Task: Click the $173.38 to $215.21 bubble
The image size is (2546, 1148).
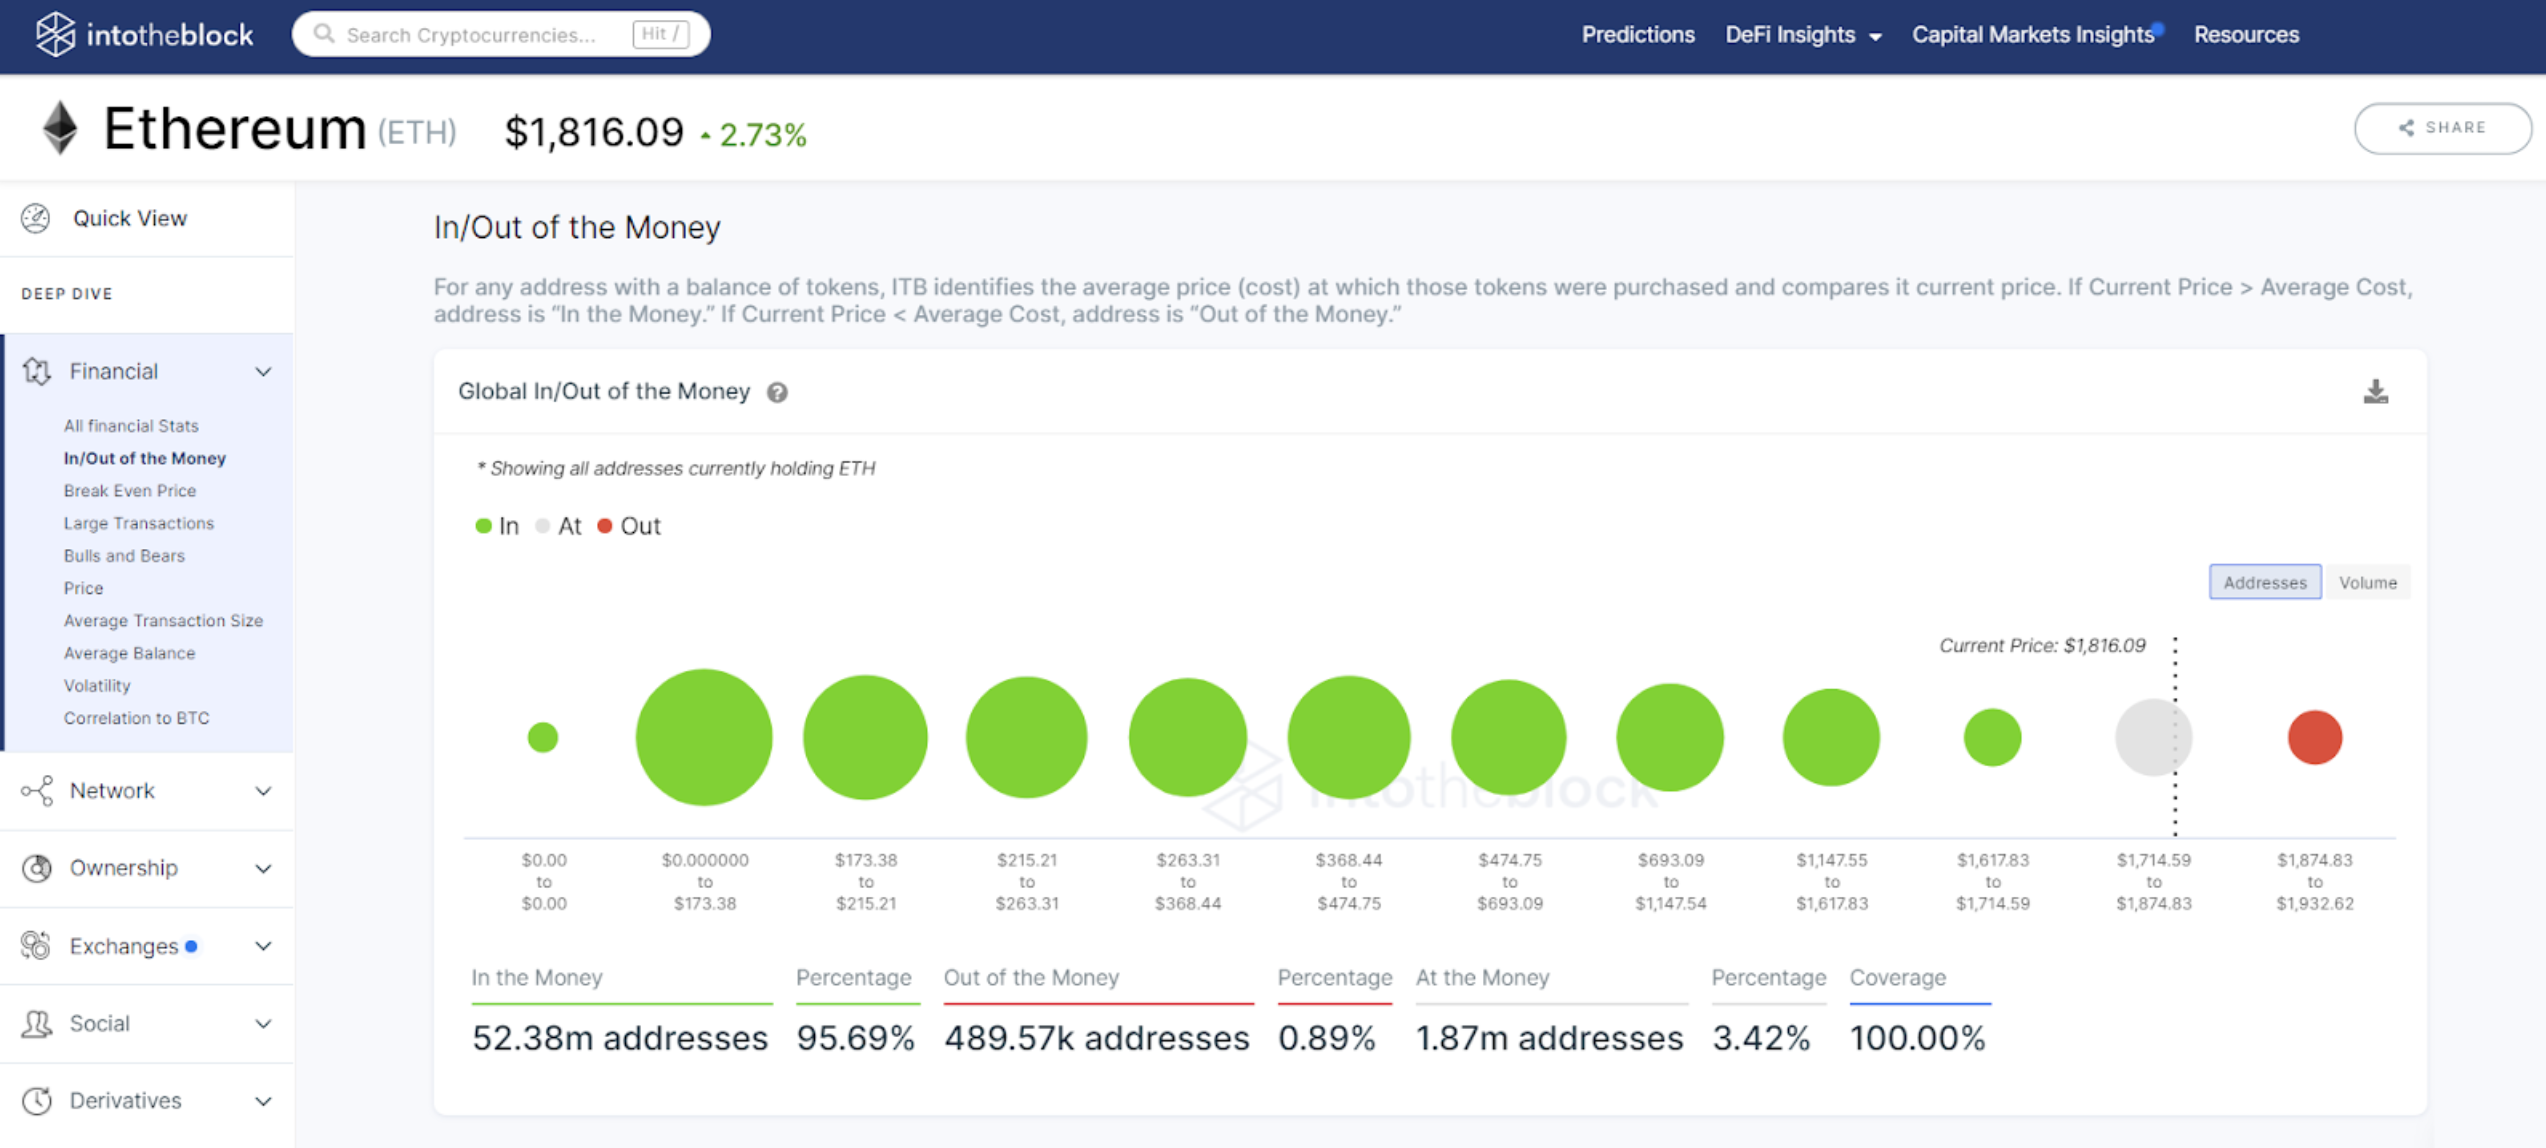Action: 865,737
